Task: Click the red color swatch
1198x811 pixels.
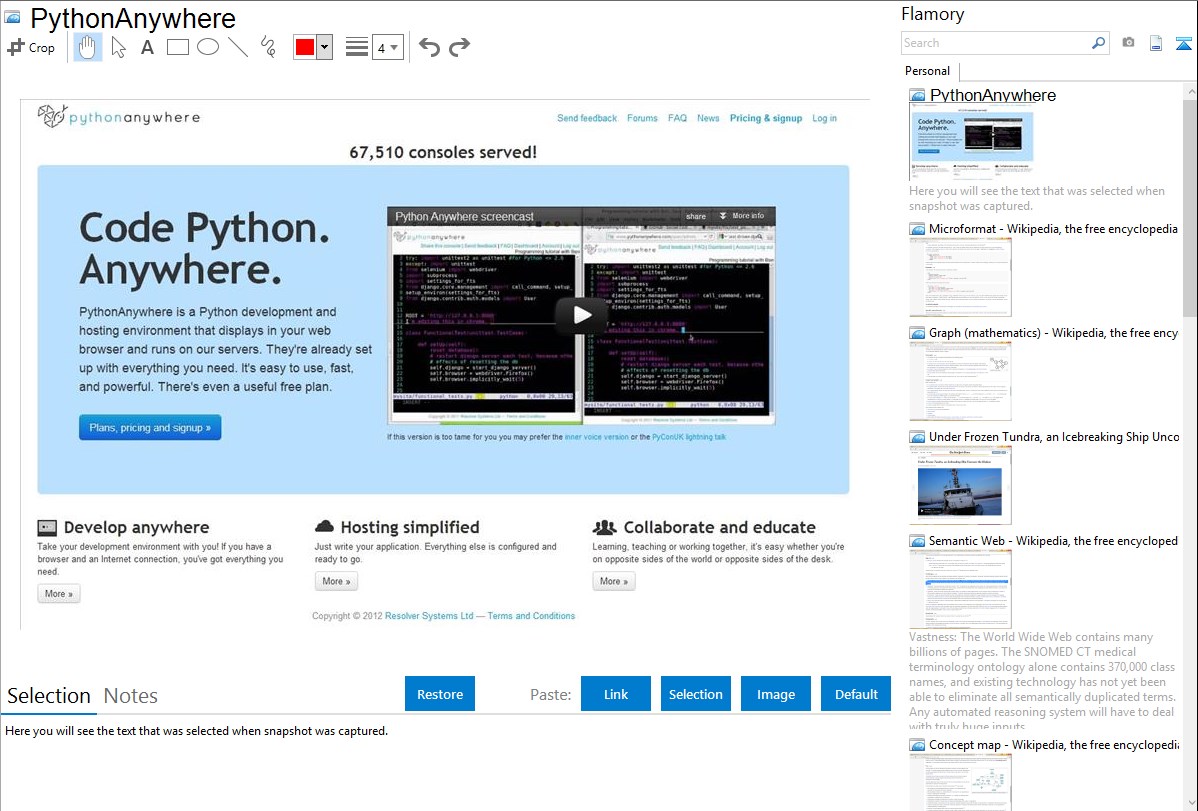Action: (305, 47)
